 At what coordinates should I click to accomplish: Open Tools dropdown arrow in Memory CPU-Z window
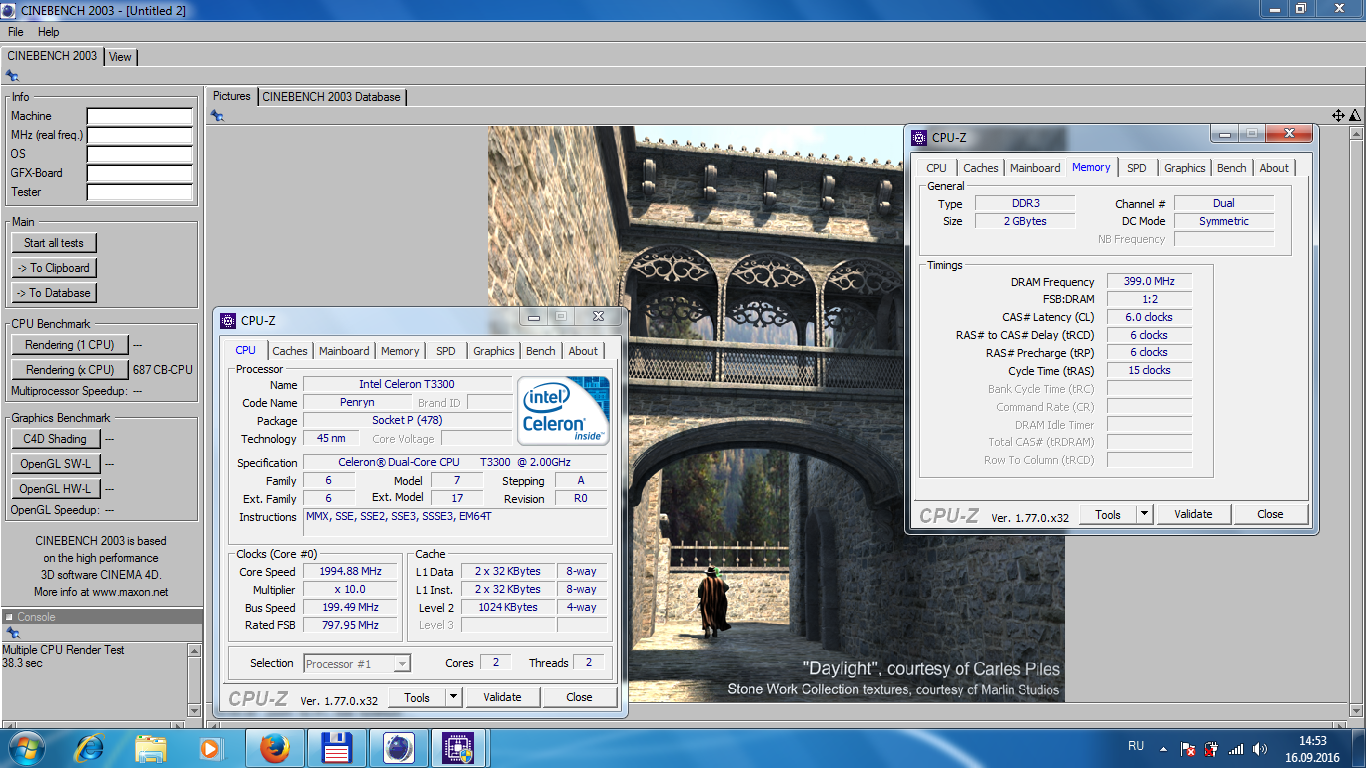[x=1144, y=514]
